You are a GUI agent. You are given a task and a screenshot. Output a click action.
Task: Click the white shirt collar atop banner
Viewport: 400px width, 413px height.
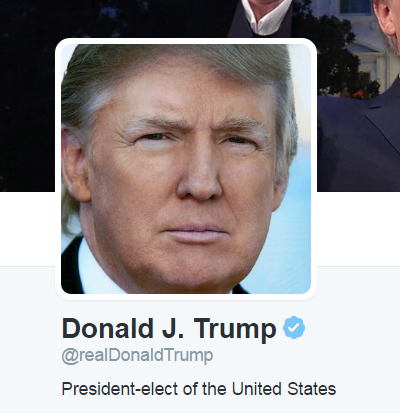[x=267, y=17]
